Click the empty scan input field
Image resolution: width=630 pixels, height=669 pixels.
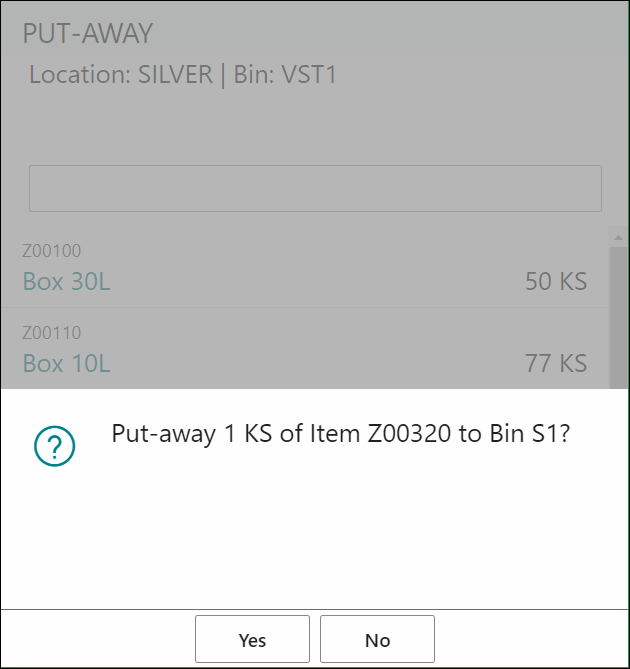315,188
